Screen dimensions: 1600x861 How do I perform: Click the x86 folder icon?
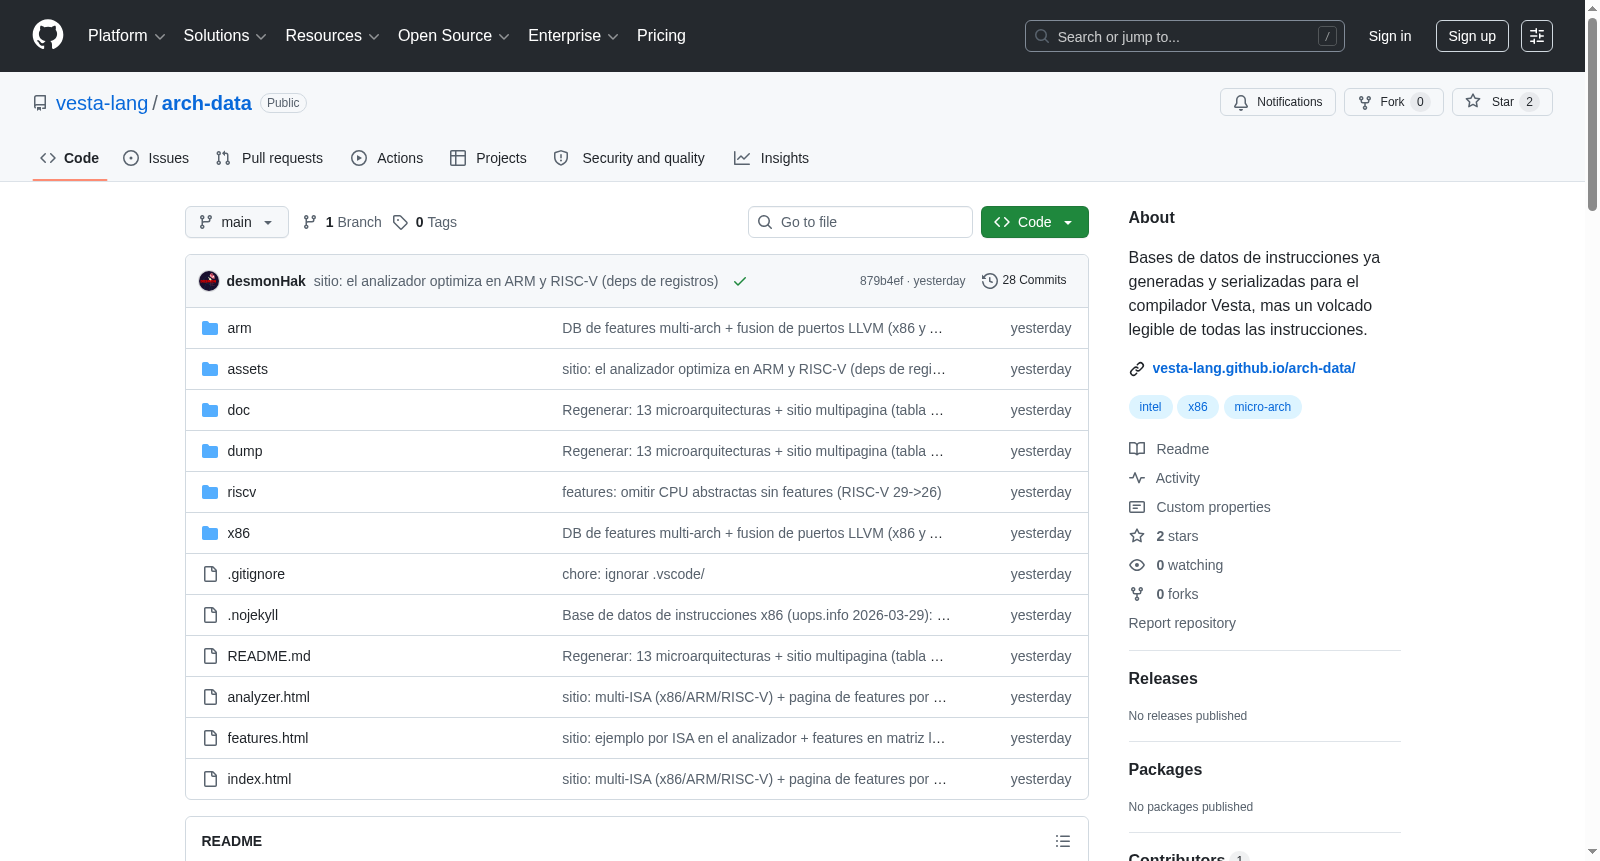(210, 533)
